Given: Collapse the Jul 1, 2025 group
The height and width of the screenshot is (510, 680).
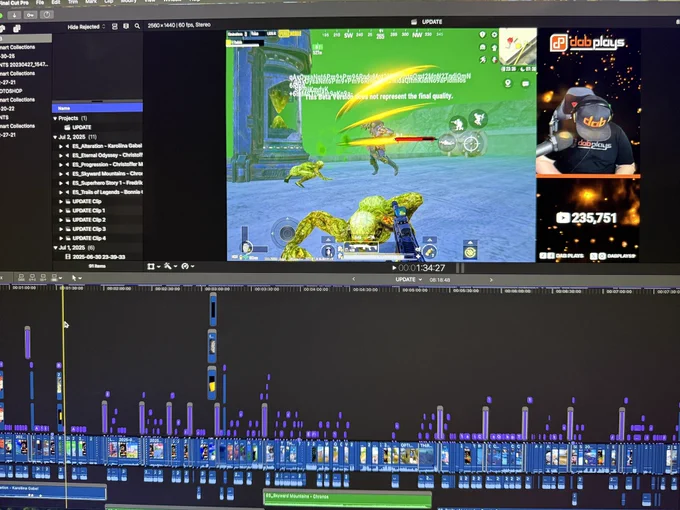Looking at the screenshot, I should (55, 248).
